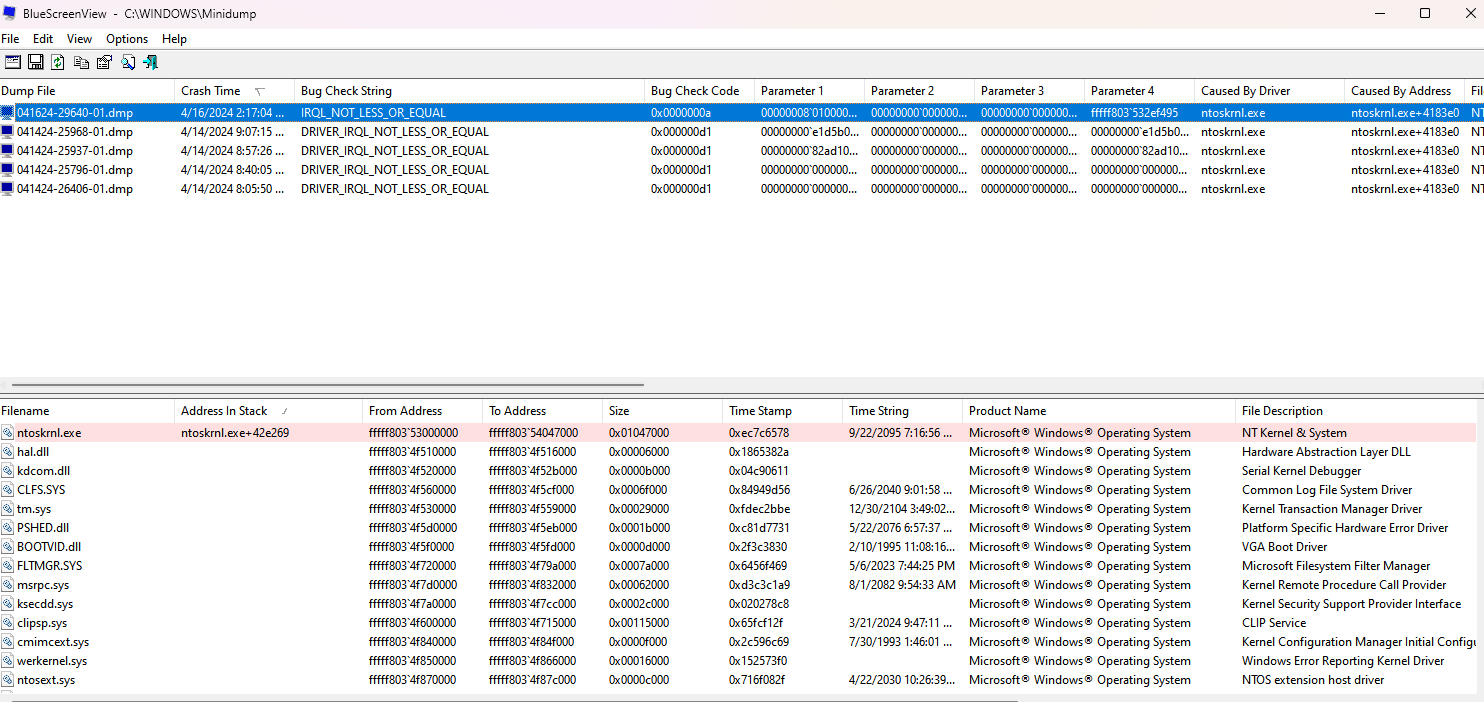The height and width of the screenshot is (702, 1484).
Task: Open the Options menu
Action: pyautogui.click(x=127, y=38)
